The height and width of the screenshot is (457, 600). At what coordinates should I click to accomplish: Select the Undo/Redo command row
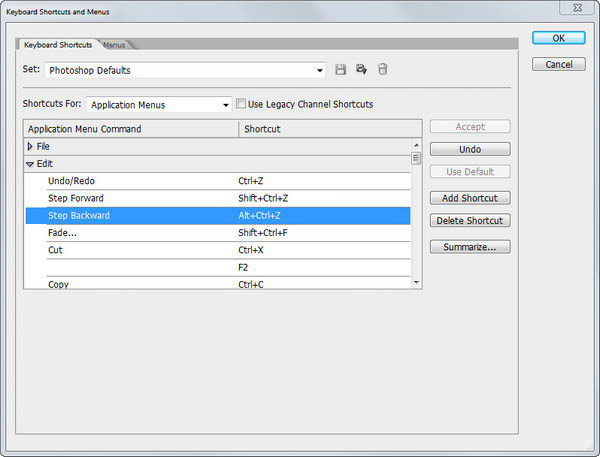[218, 181]
